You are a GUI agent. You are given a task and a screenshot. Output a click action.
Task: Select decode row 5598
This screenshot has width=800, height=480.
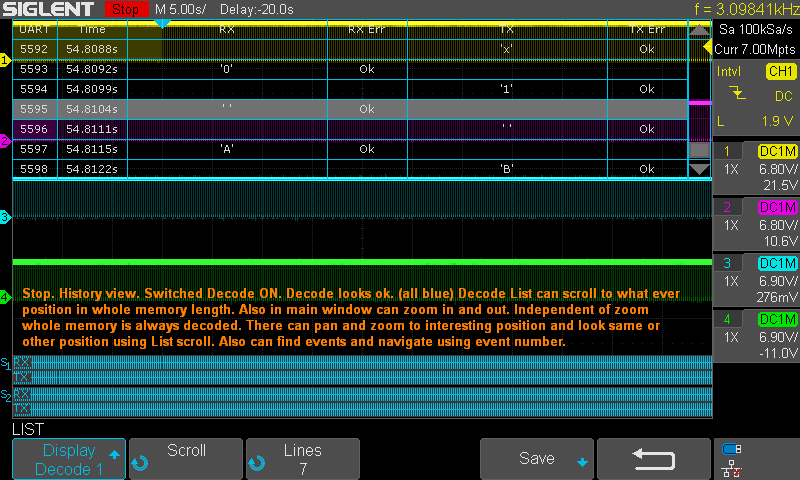tap(350, 169)
